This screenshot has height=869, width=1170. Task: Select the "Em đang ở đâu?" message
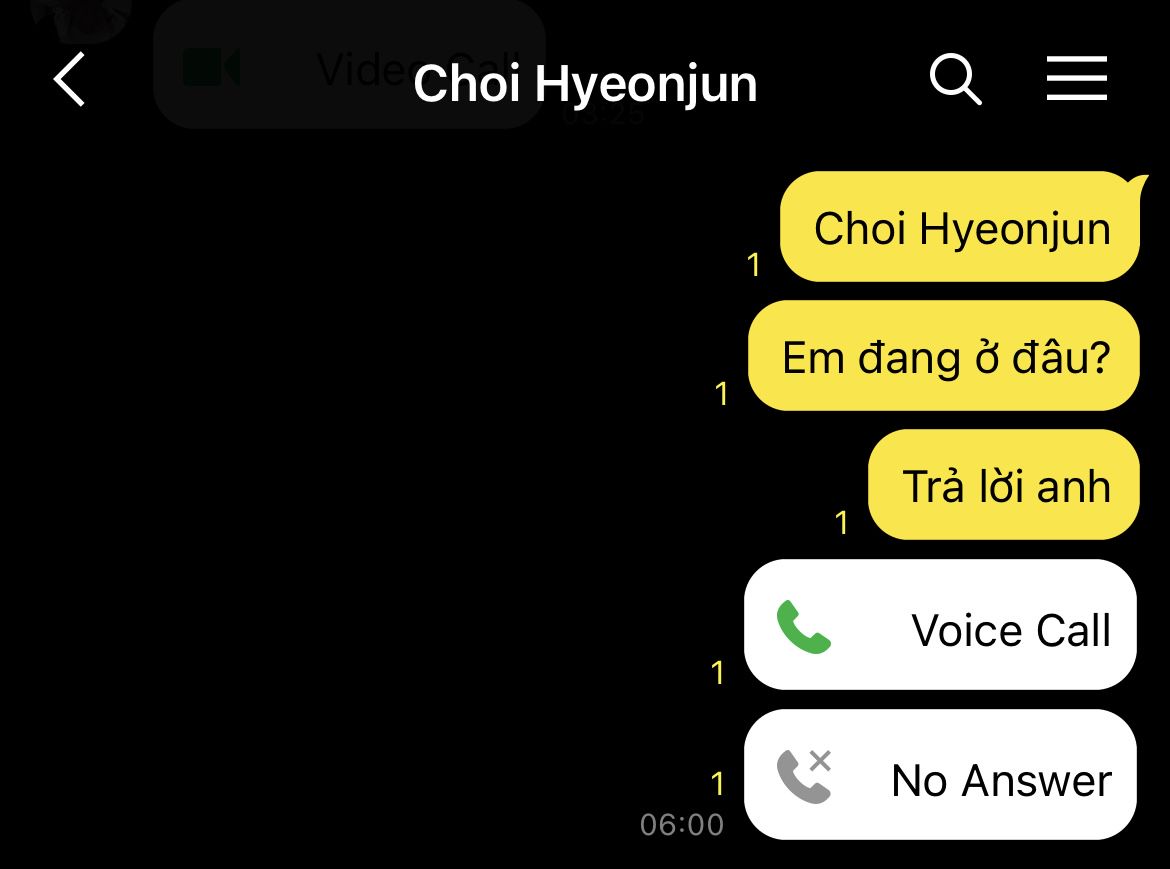tap(944, 356)
